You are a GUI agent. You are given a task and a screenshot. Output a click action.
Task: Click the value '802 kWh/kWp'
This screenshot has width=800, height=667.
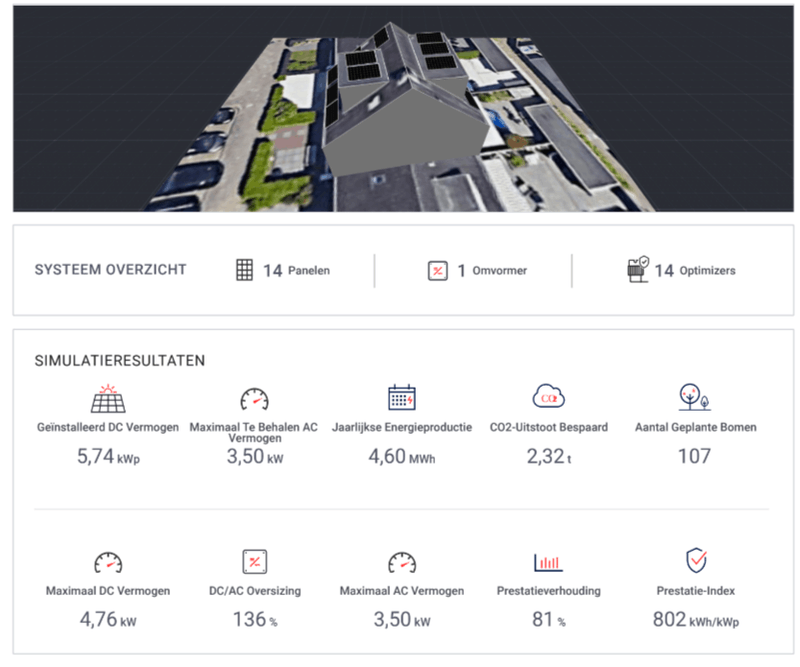pos(696,620)
